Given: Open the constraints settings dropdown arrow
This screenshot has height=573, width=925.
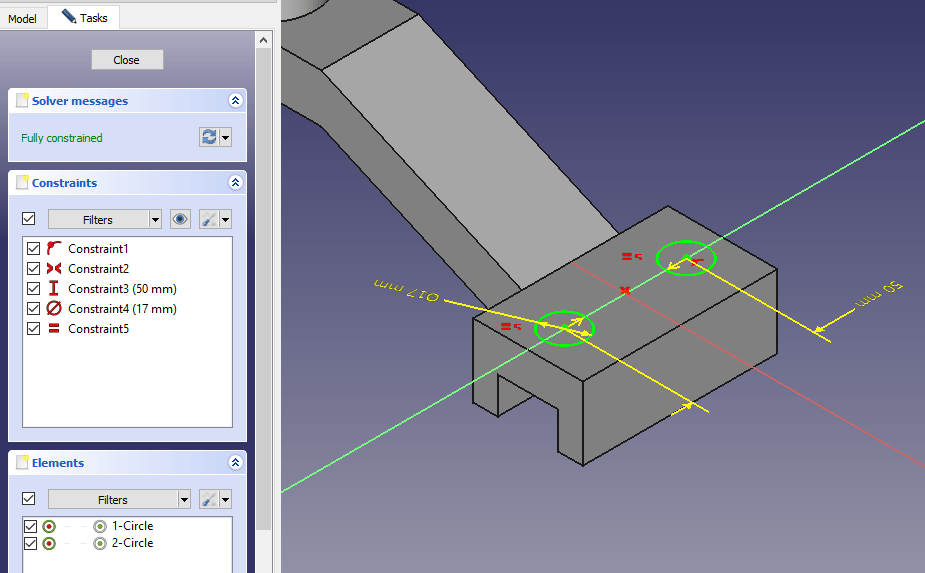Looking at the screenshot, I should (x=225, y=220).
